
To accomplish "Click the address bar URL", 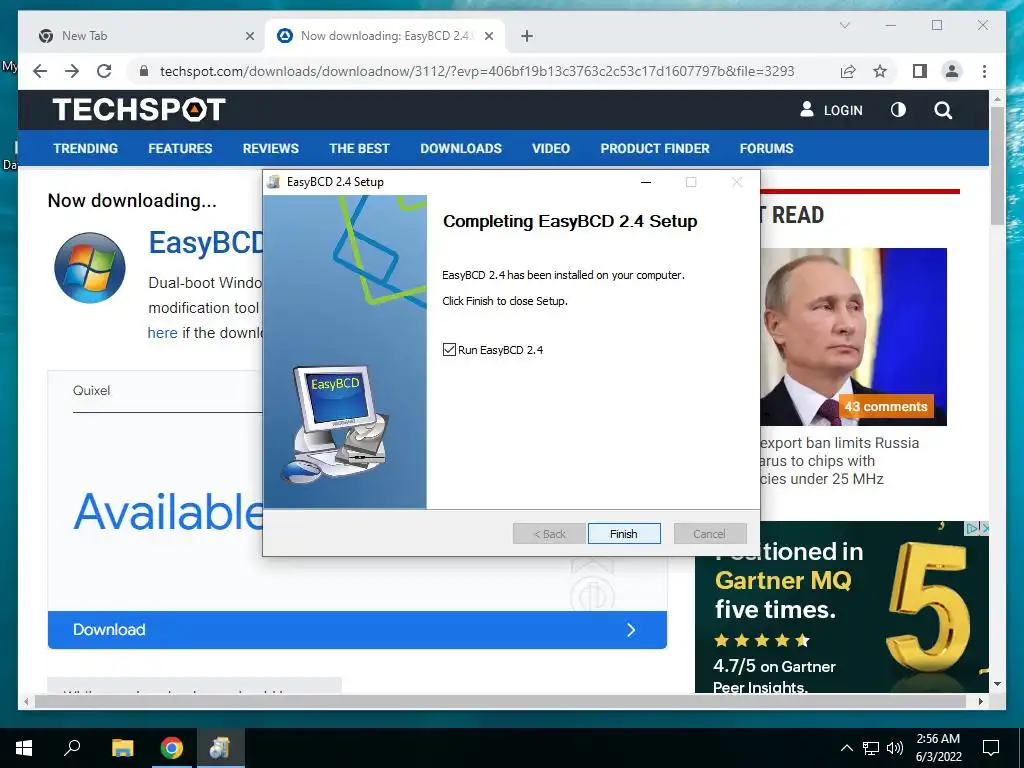I will [x=477, y=71].
